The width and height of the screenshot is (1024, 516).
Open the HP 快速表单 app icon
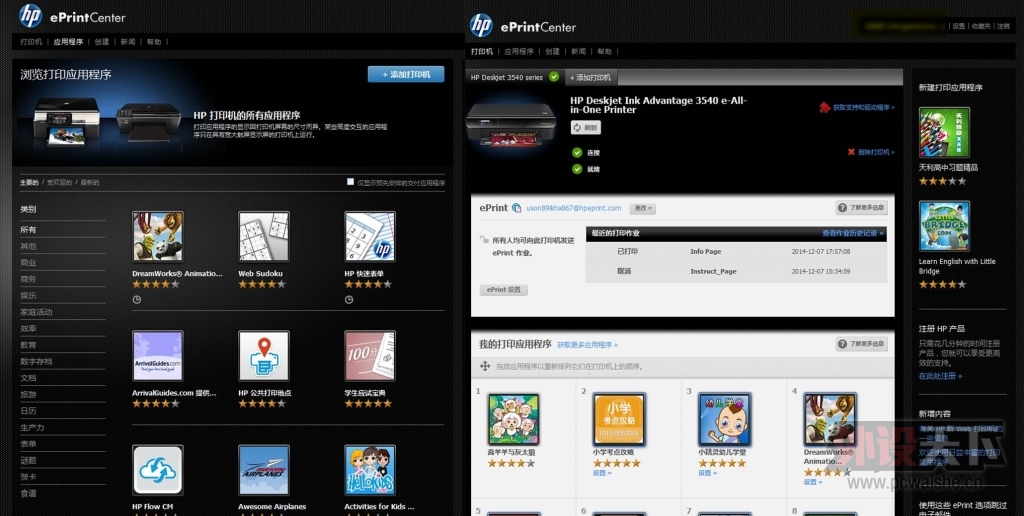tap(370, 236)
